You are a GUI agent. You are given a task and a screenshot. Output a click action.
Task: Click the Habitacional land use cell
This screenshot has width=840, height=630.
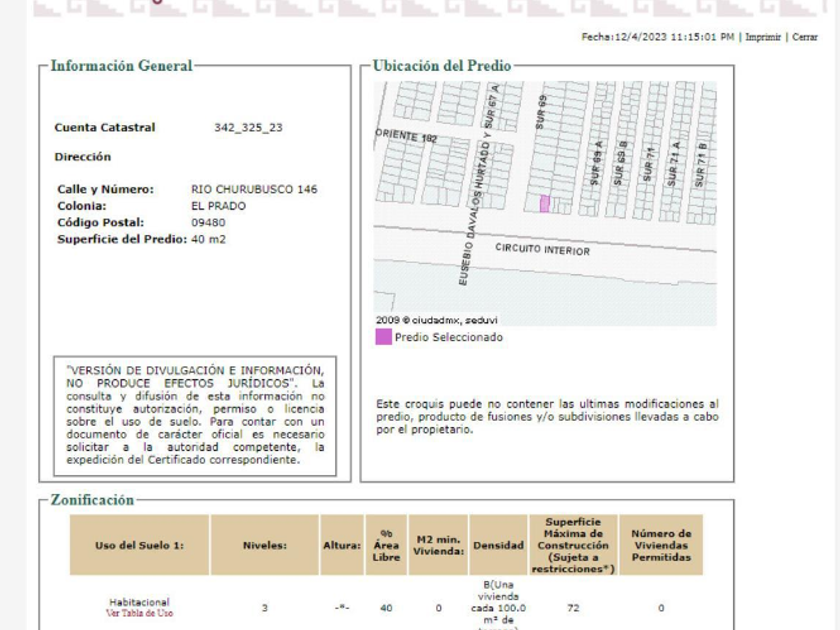pos(139,602)
